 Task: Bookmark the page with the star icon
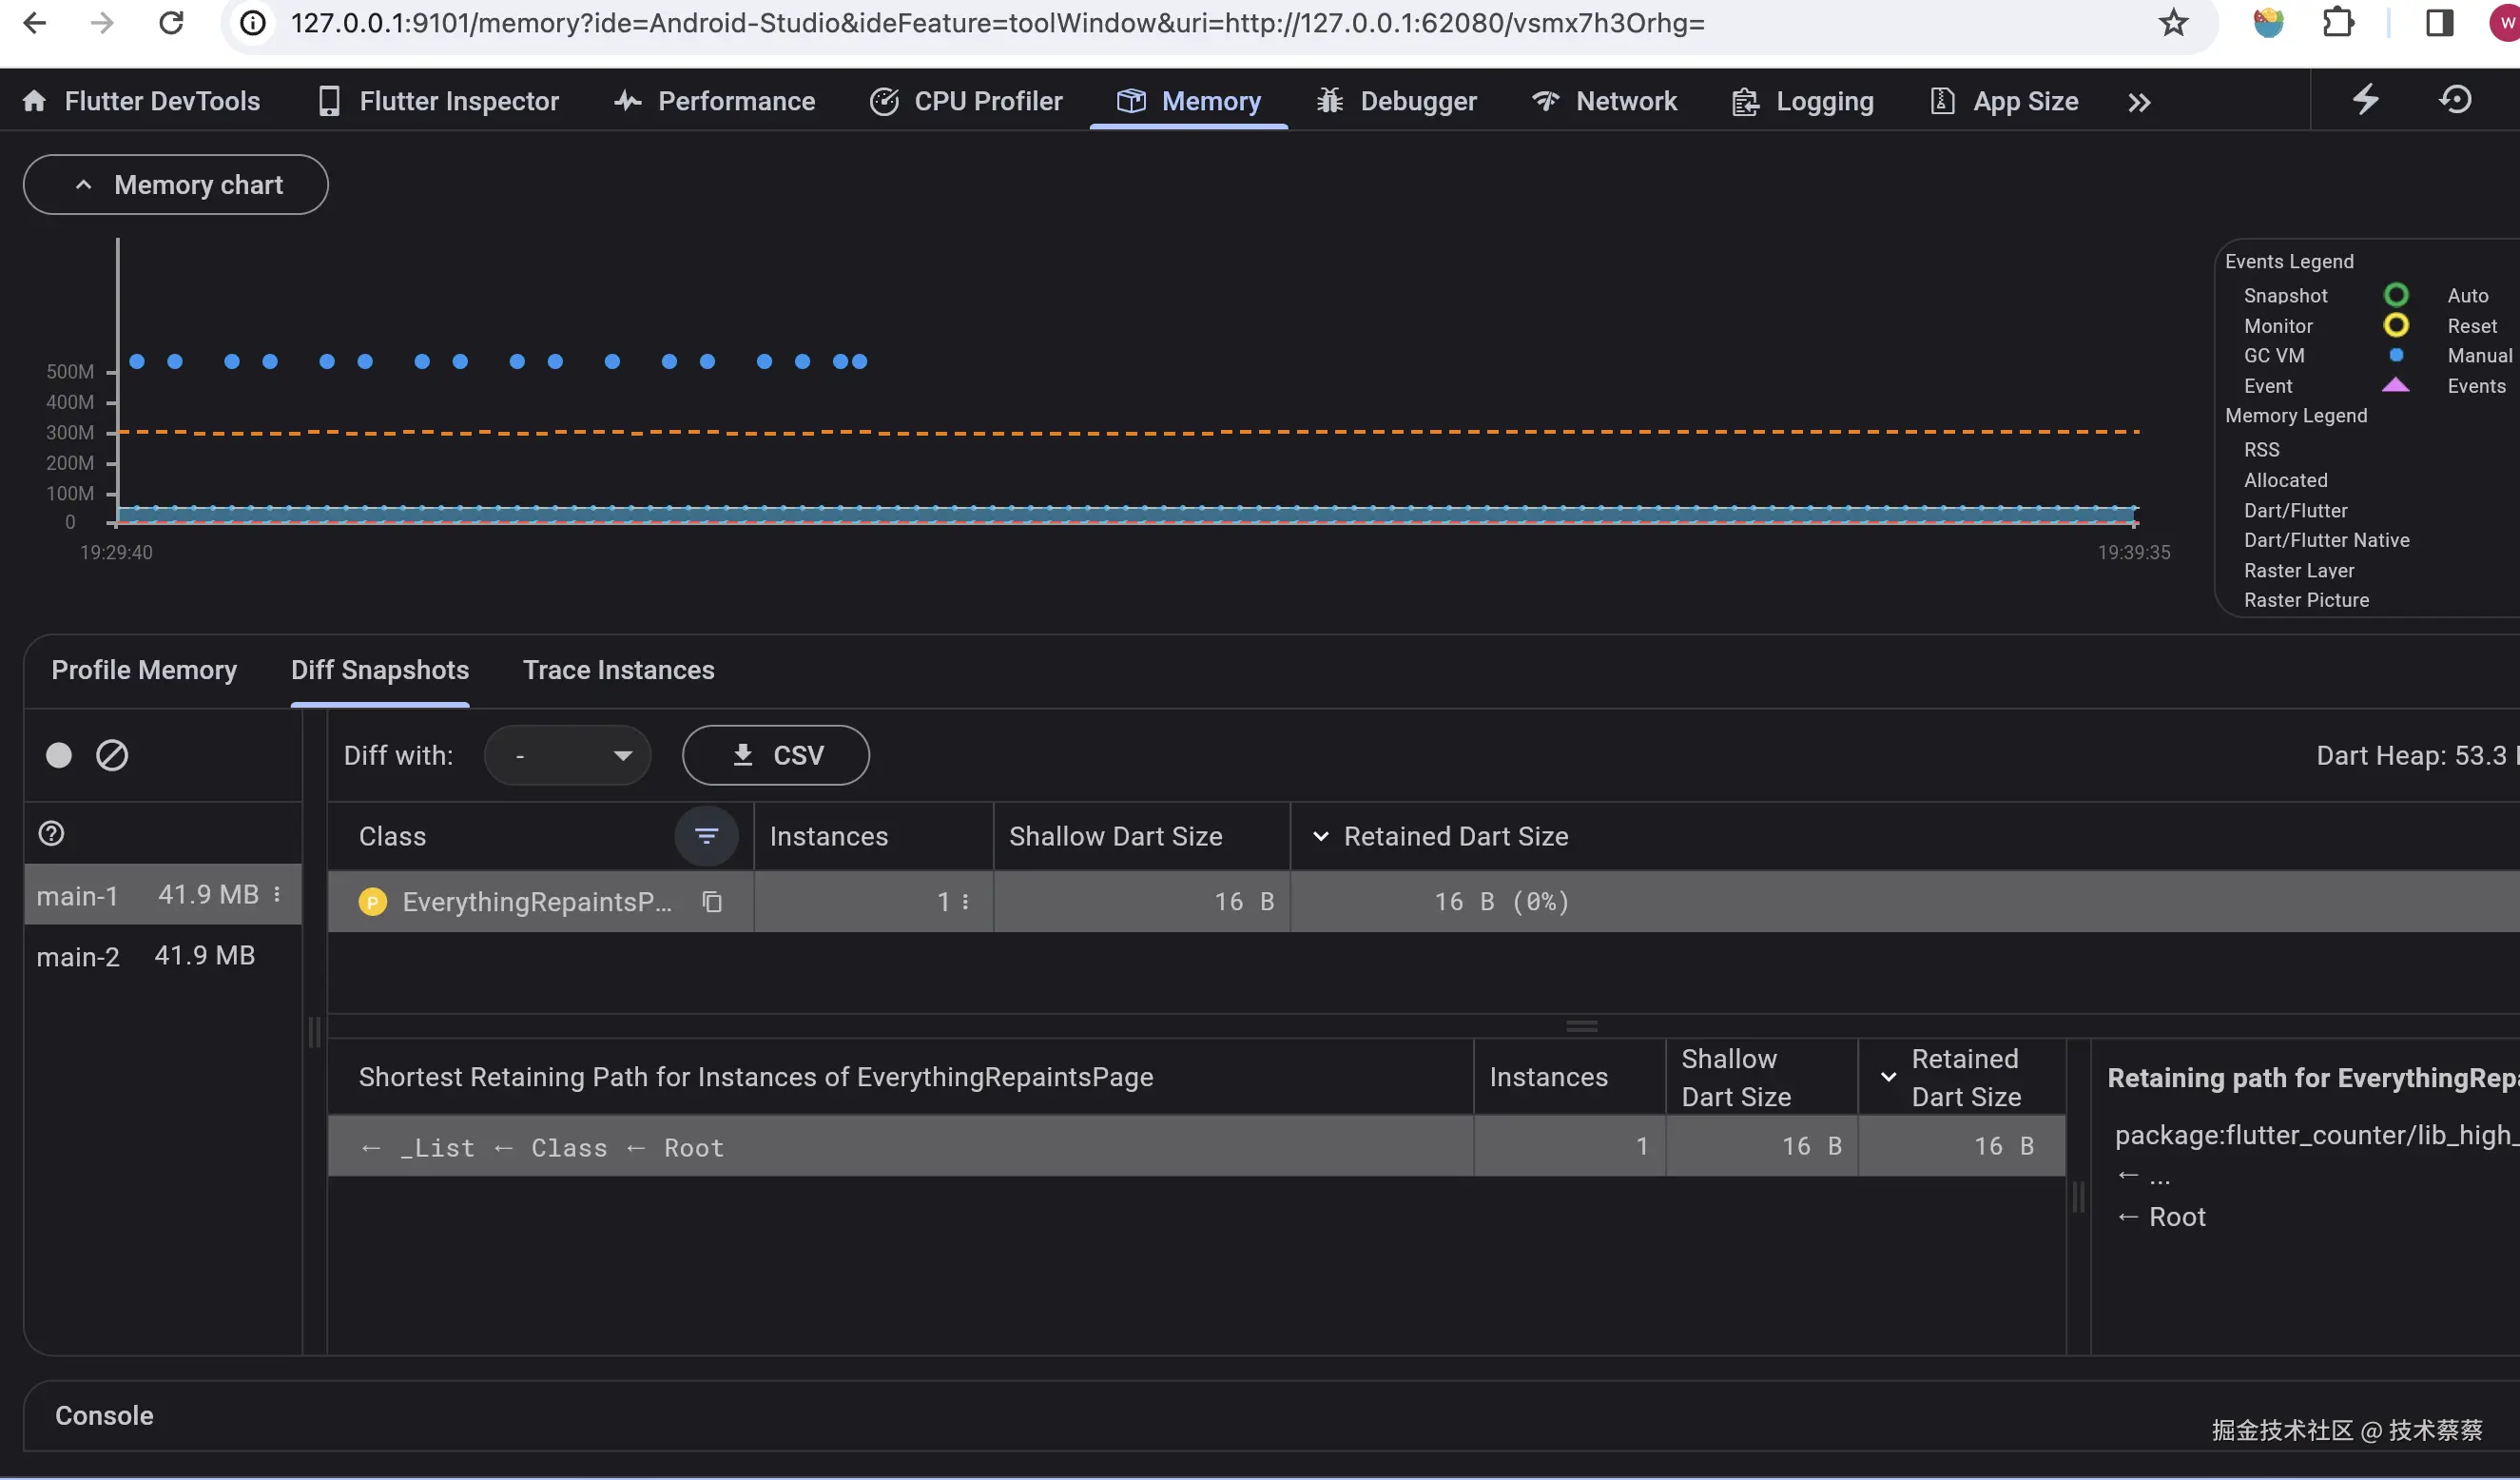pyautogui.click(x=2173, y=22)
